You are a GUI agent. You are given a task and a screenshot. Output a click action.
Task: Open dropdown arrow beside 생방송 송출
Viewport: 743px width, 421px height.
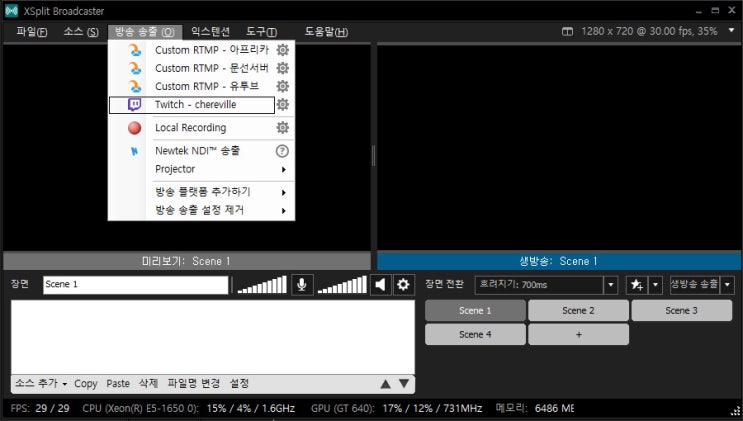pos(727,285)
